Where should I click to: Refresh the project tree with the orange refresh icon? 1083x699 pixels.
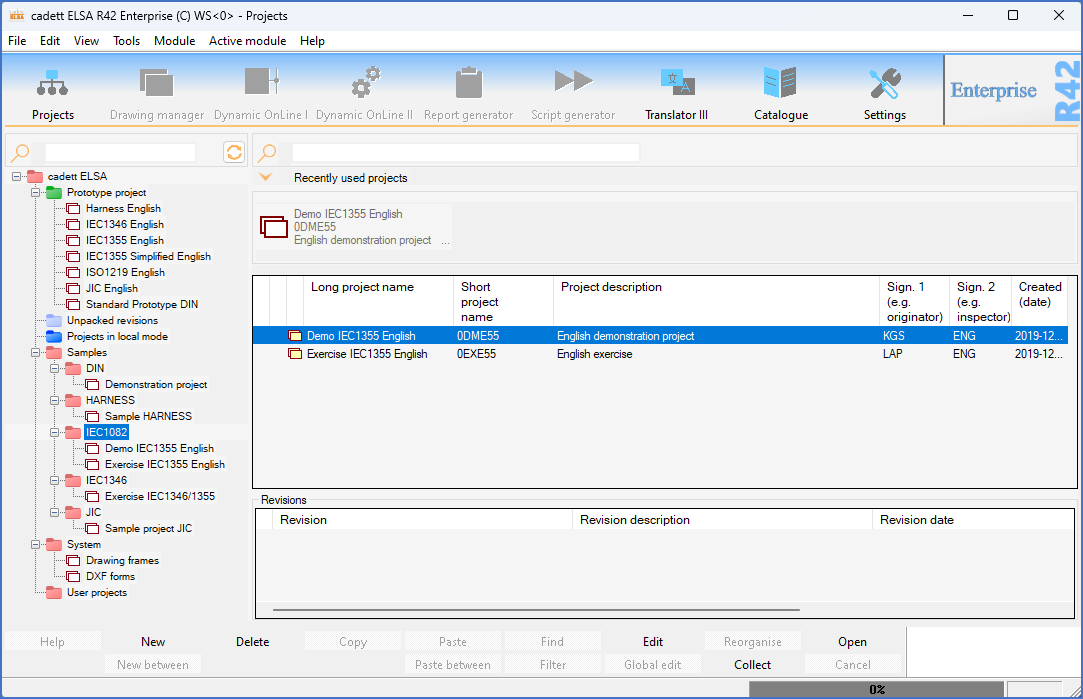point(234,152)
